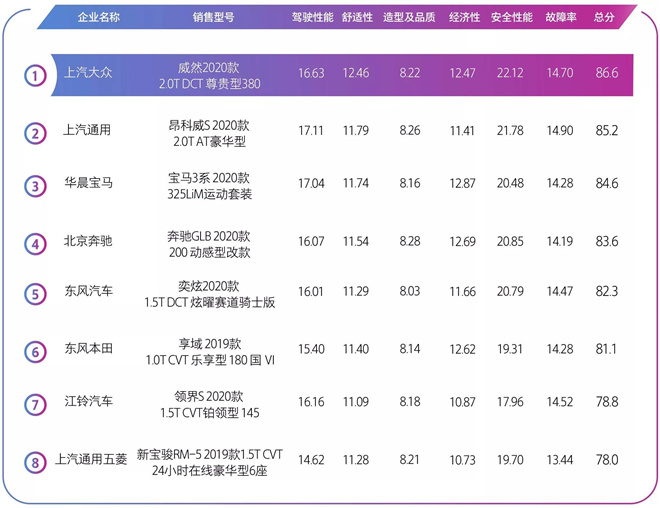Click total score 86.6
The height and width of the screenshot is (508, 660).
[x=607, y=73]
